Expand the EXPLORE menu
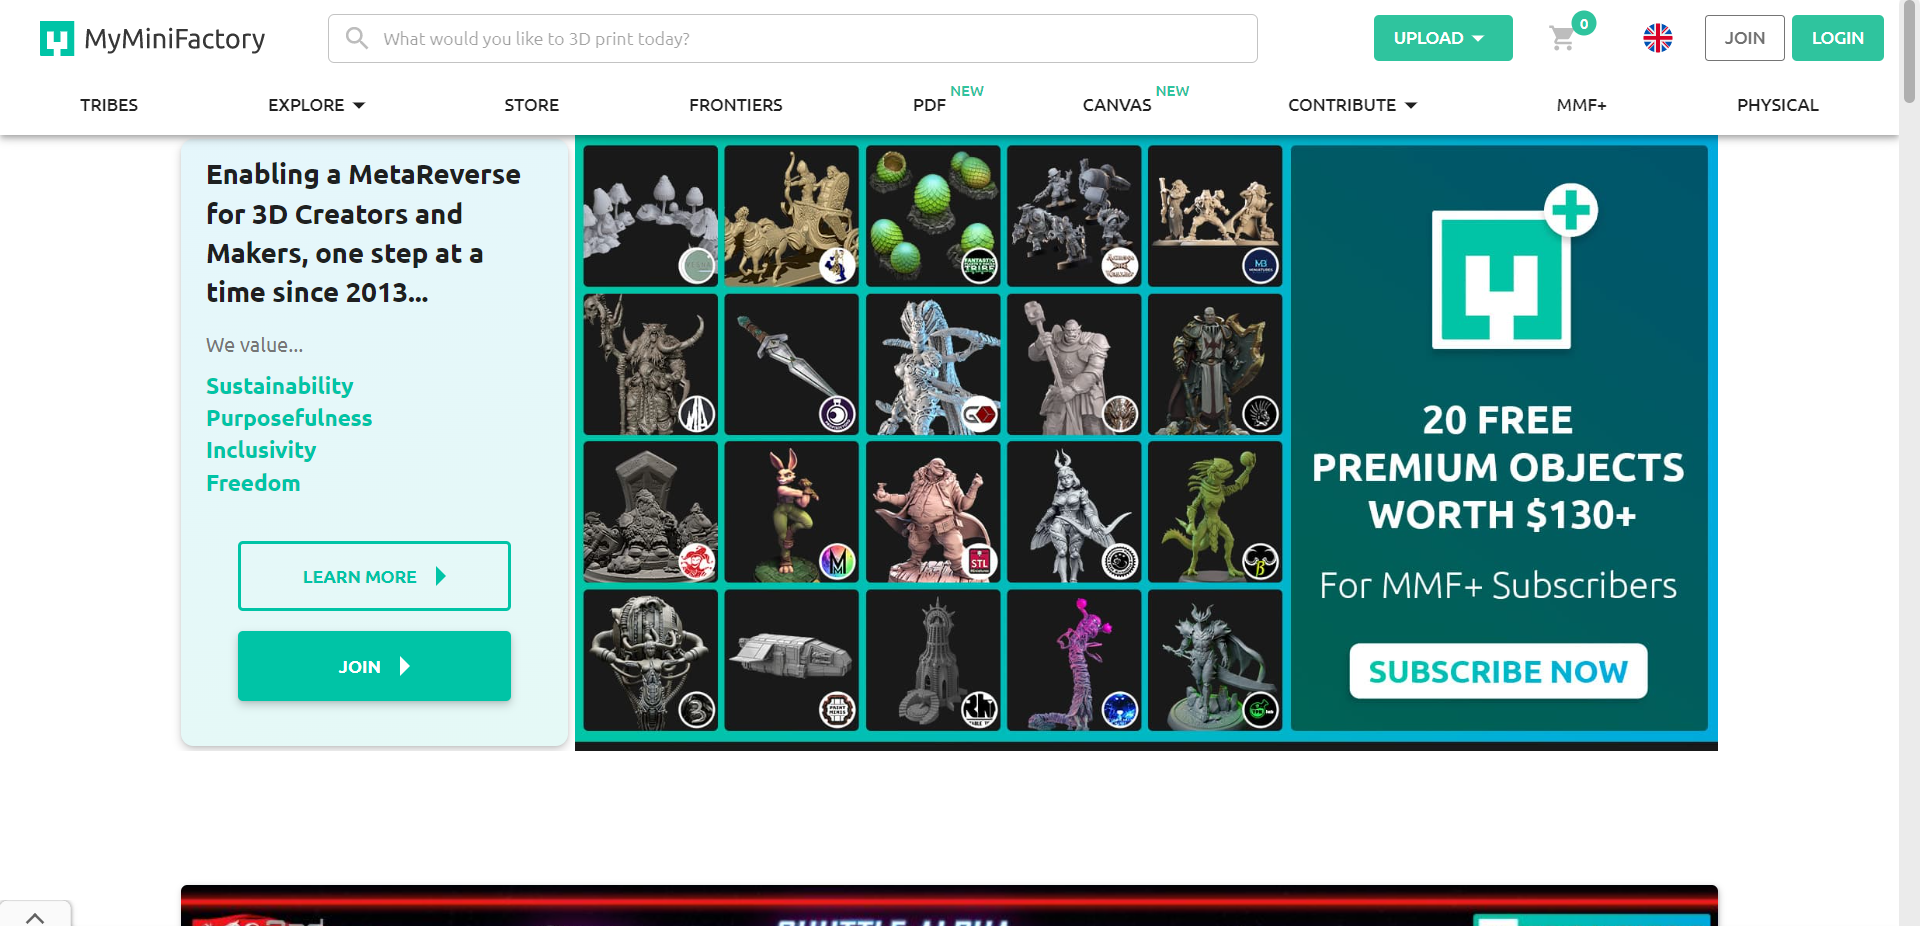 pos(316,105)
